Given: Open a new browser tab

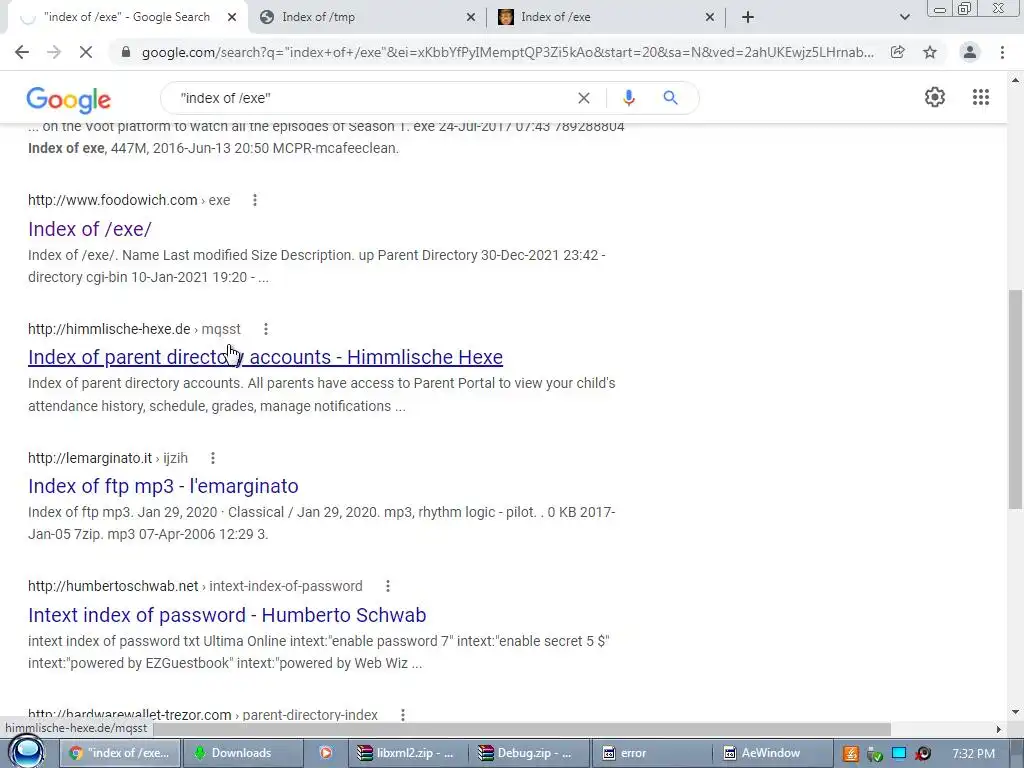Looking at the screenshot, I should click(x=748, y=17).
